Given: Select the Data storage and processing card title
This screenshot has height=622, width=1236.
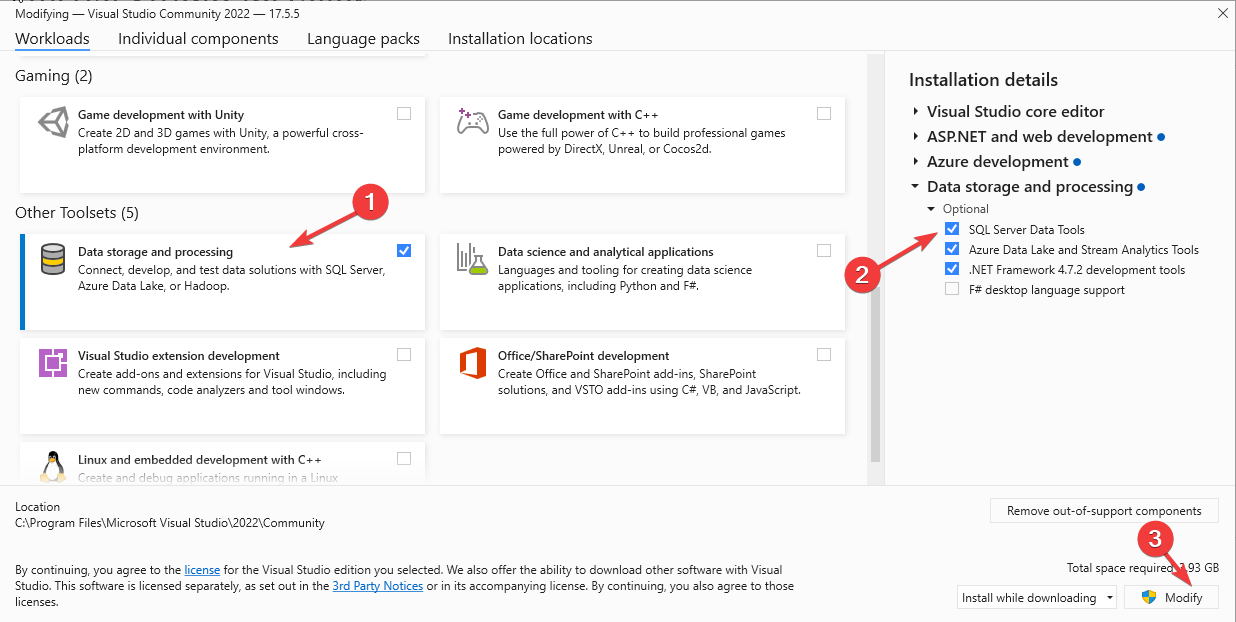Looking at the screenshot, I should (x=155, y=252).
